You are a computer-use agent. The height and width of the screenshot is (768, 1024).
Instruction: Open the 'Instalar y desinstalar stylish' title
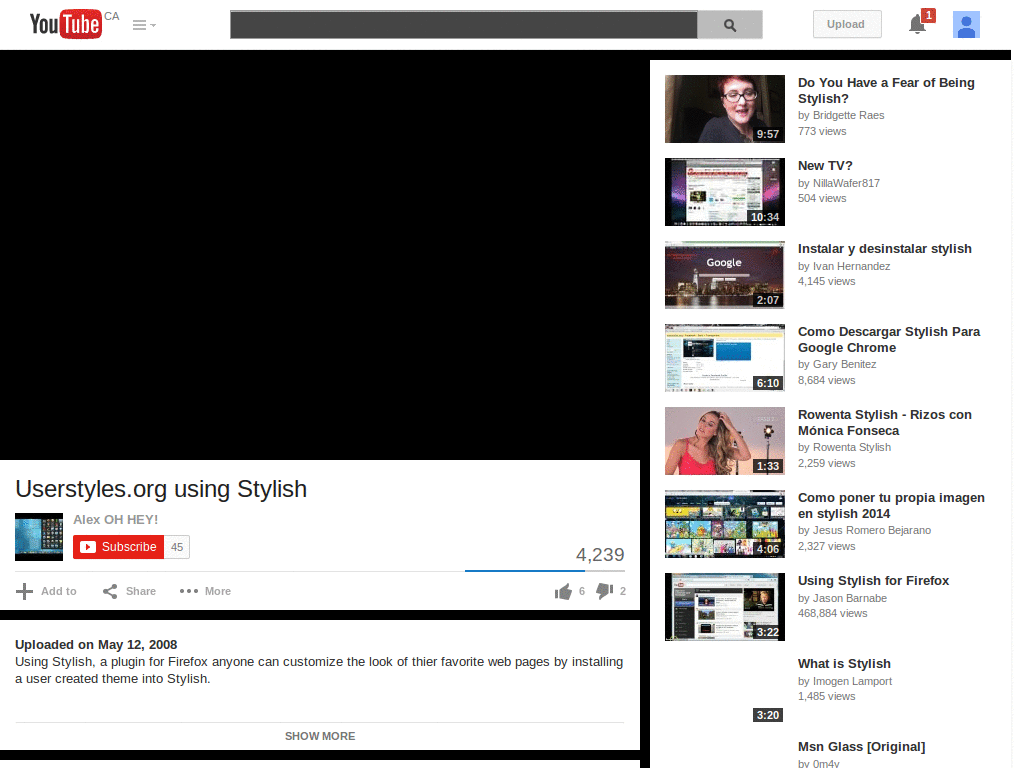[885, 249]
